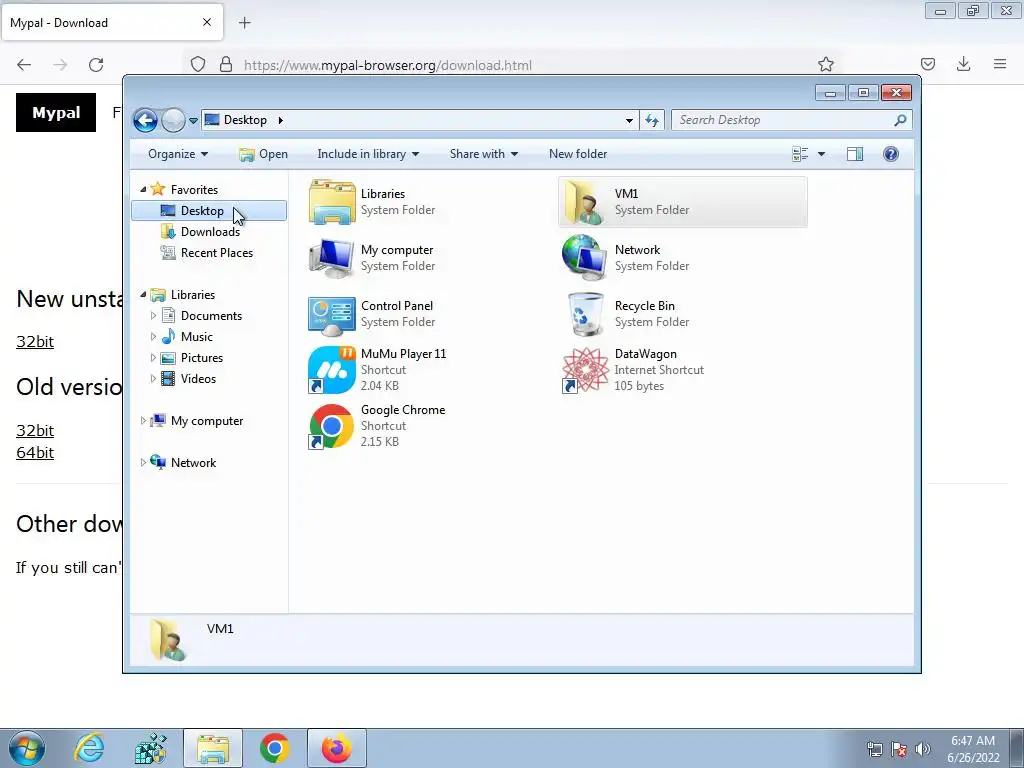Click New folder in toolbar
1024x768 pixels.
pos(578,154)
